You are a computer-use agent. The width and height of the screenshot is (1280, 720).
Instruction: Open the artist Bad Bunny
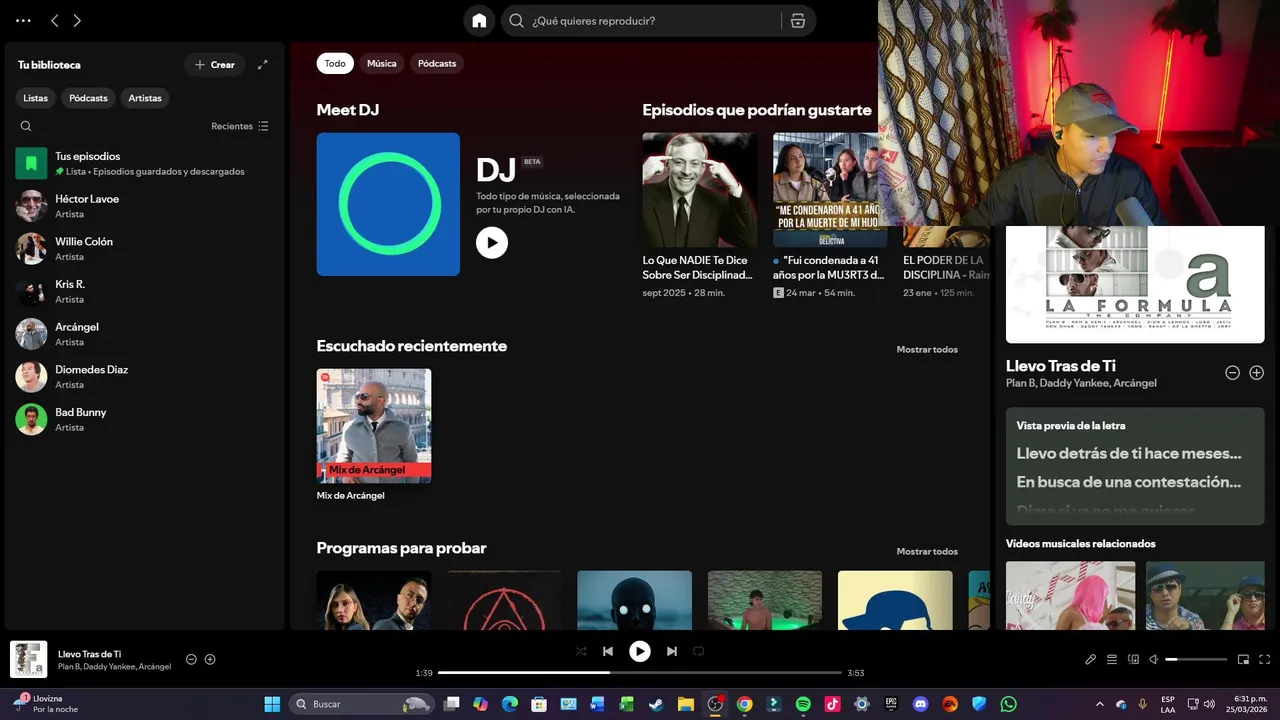(145, 419)
